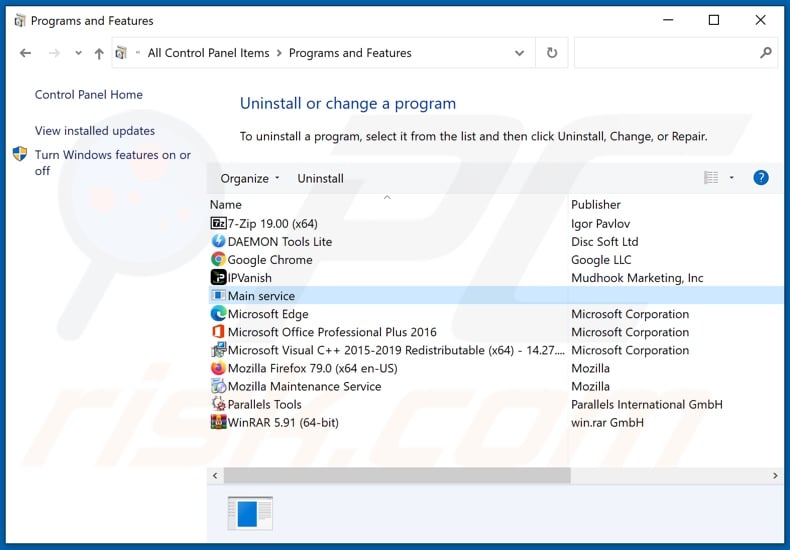Click the Parallels Tools icon
This screenshot has width=790, height=550.
point(218,404)
